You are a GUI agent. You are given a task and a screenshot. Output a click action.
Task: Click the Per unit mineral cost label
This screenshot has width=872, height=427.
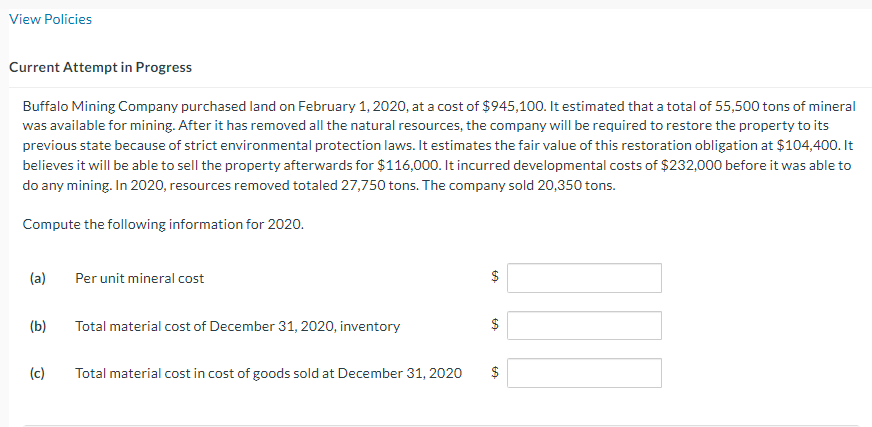point(139,278)
